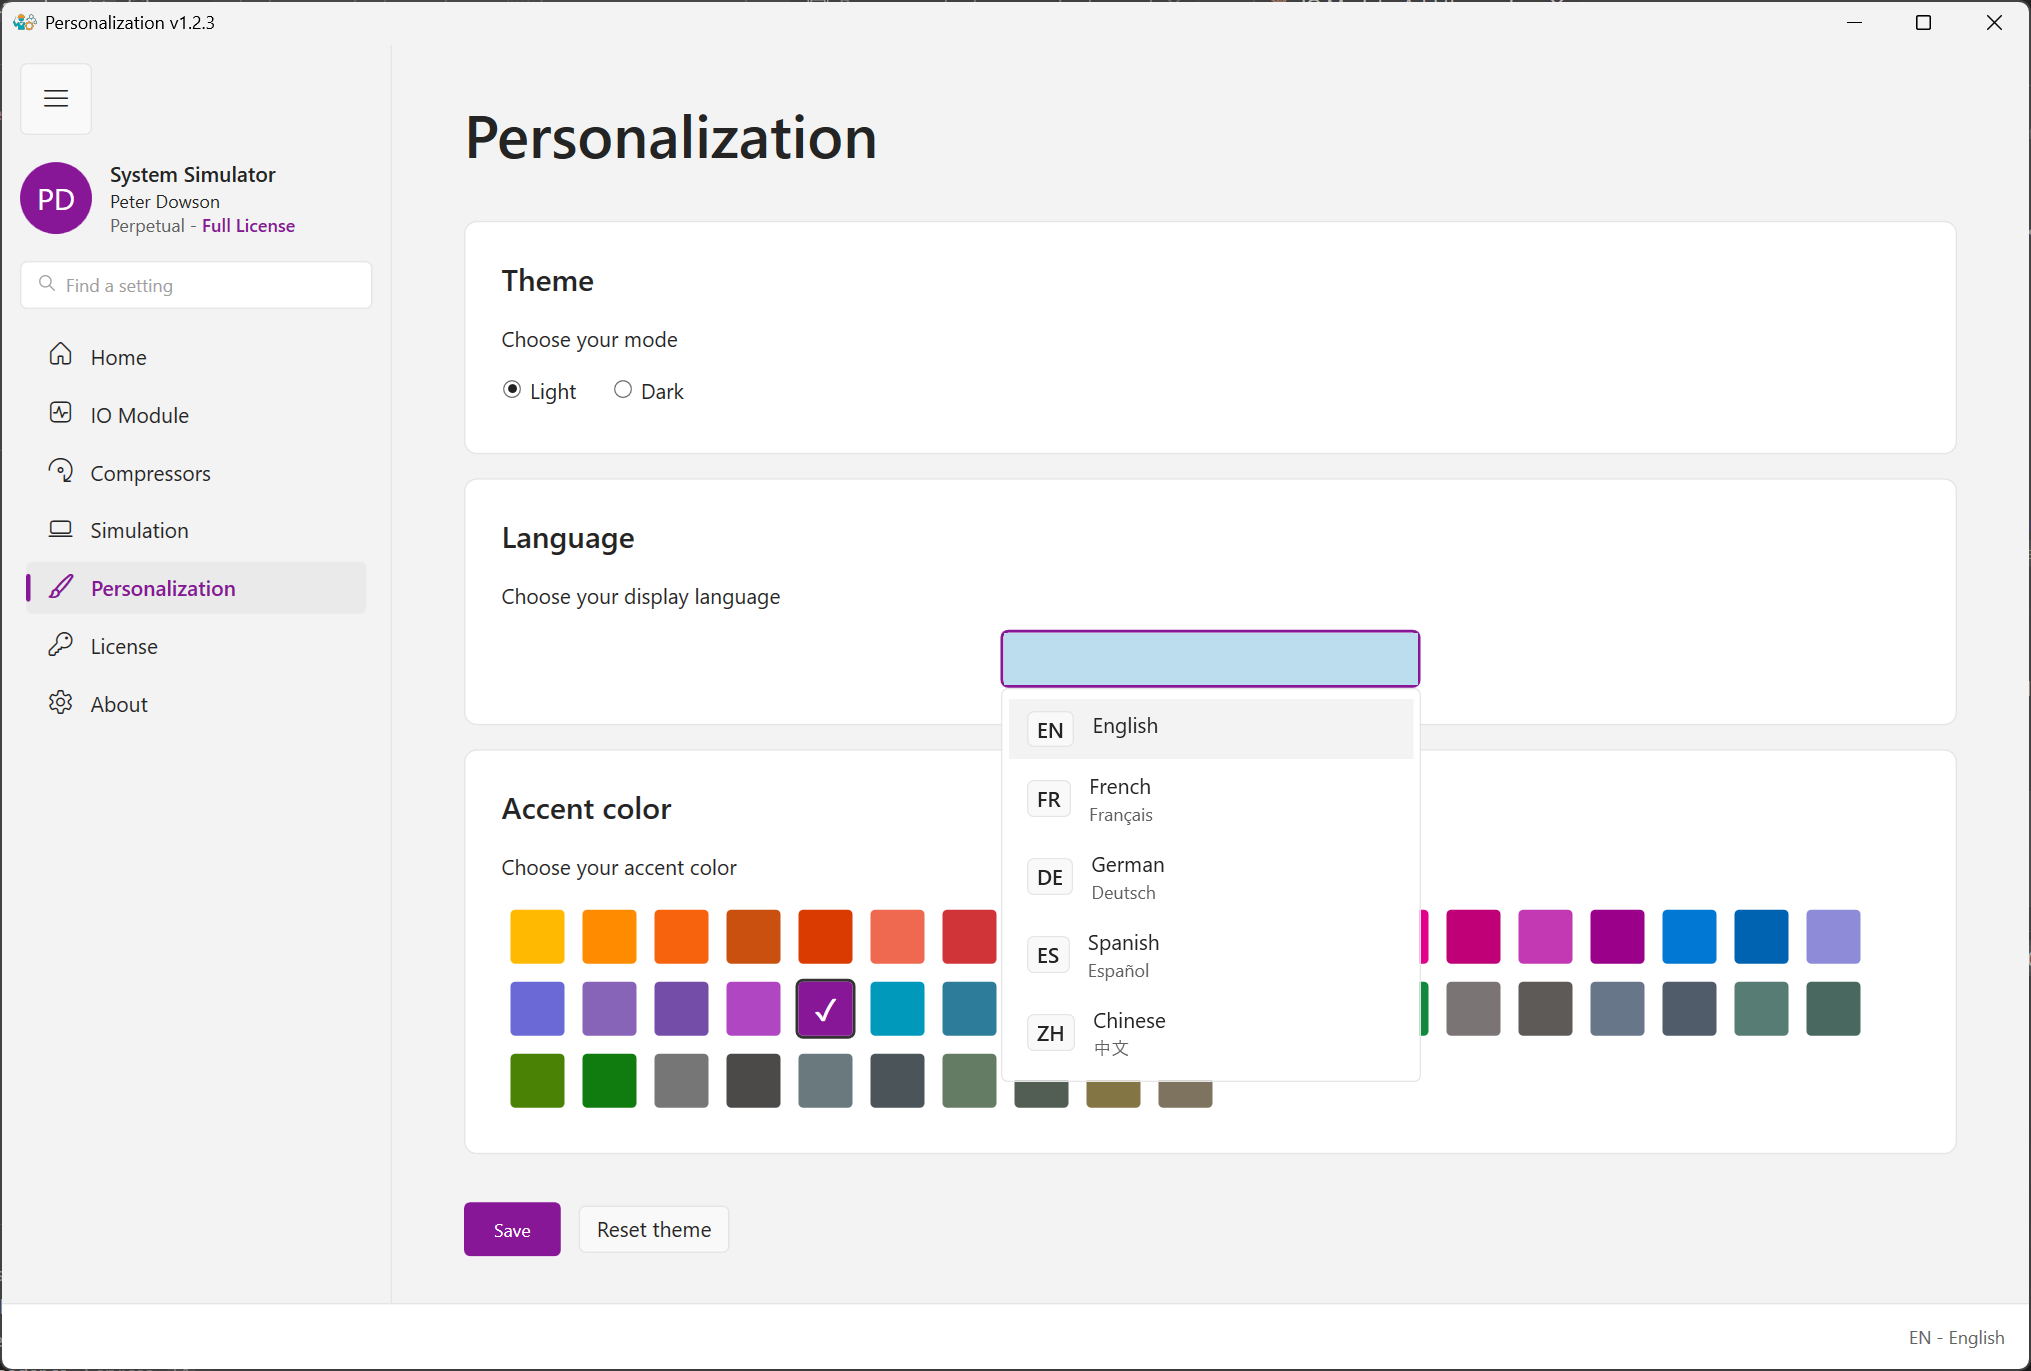Select the Dark theme mode
This screenshot has width=2031, height=1371.
[x=622, y=389]
